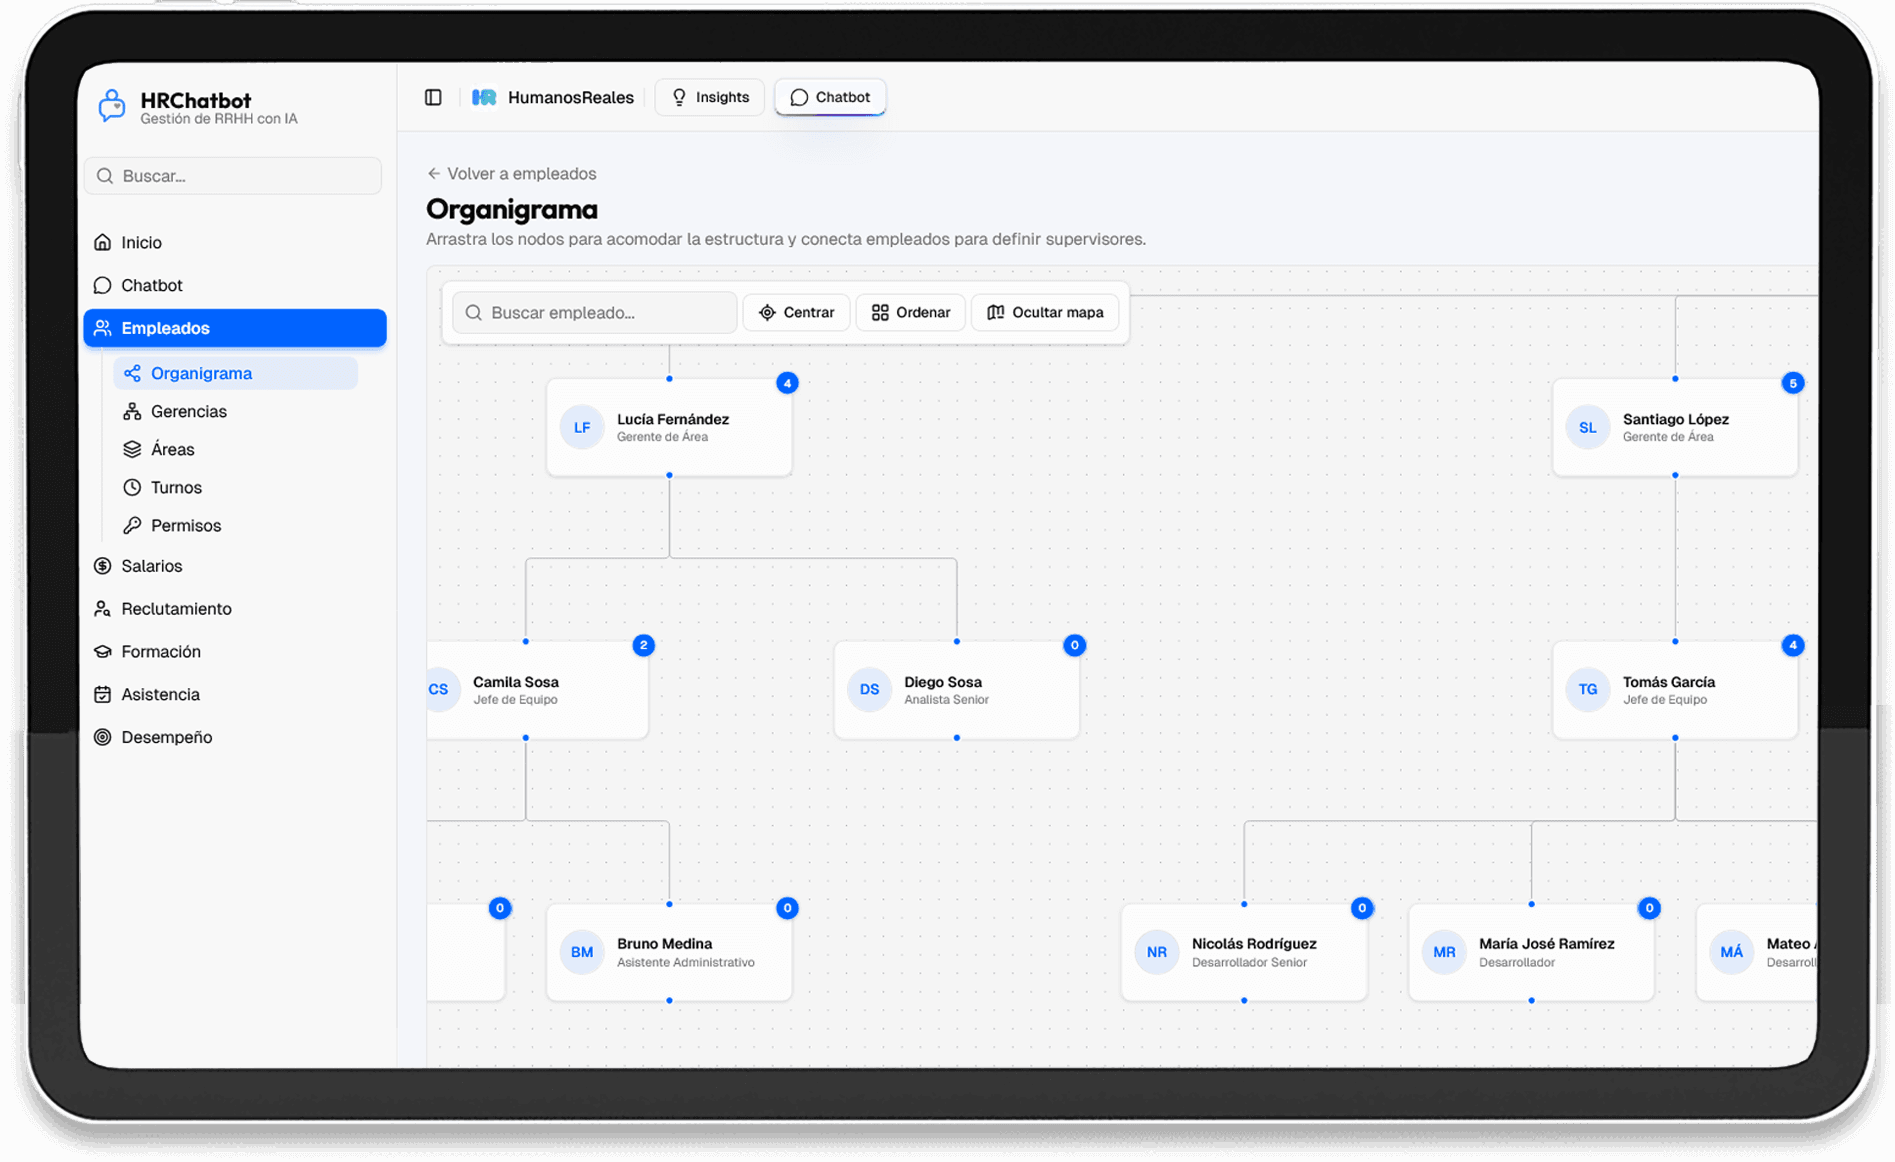Toggle map visibility with Ocultar mapa
This screenshot has width=1895, height=1162.
coord(1045,312)
